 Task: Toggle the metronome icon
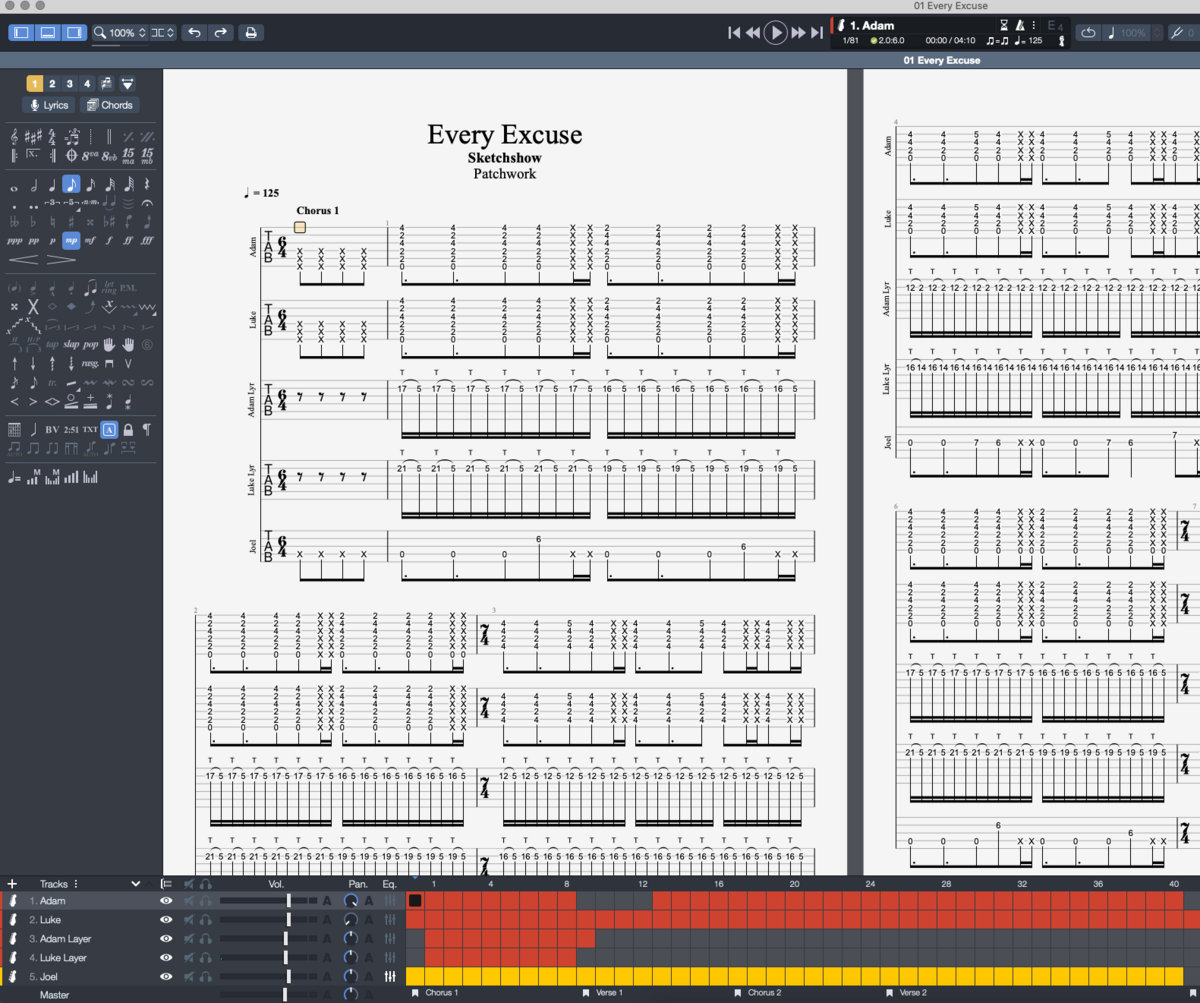tap(1019, 25)
